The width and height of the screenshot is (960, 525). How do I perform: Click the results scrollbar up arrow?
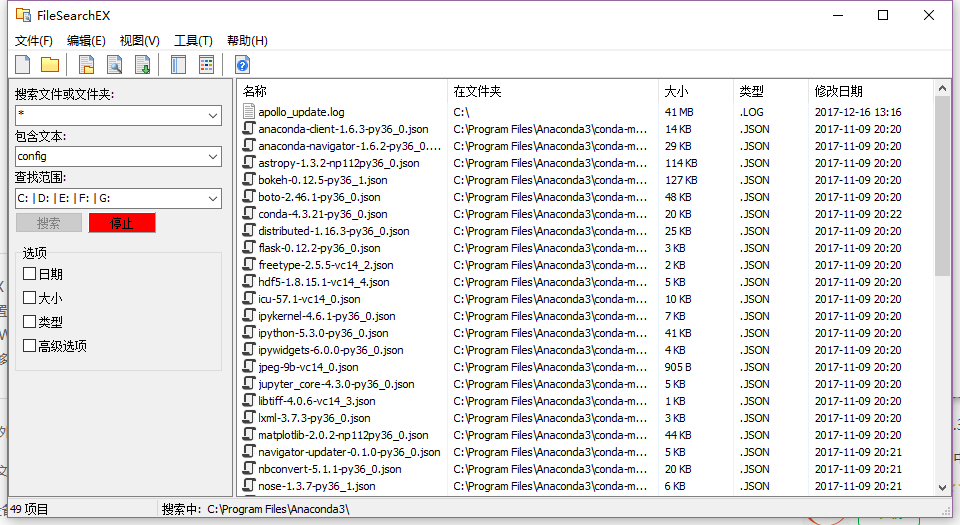click(x=943, y=89)
